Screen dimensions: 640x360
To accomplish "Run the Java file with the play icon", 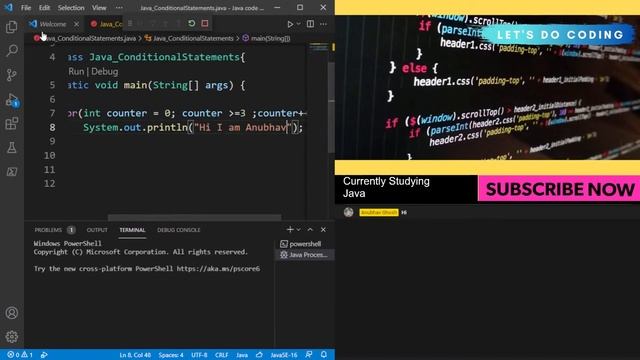I will click(290, 24).
